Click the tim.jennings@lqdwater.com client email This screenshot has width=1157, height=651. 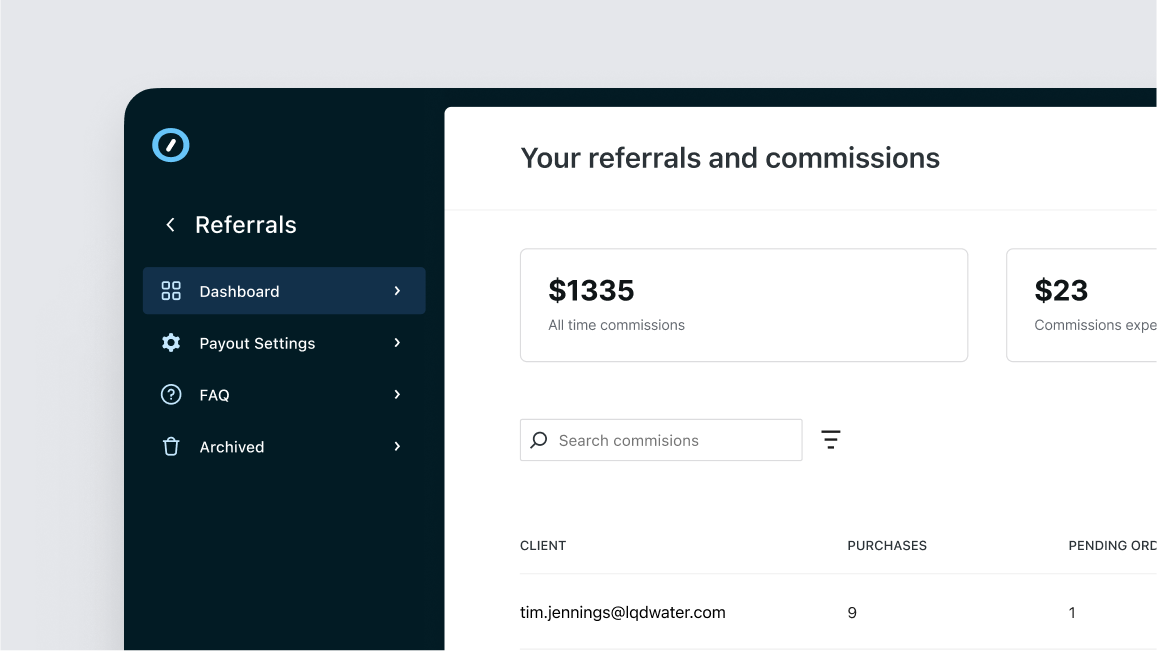[x=623, y=613]
